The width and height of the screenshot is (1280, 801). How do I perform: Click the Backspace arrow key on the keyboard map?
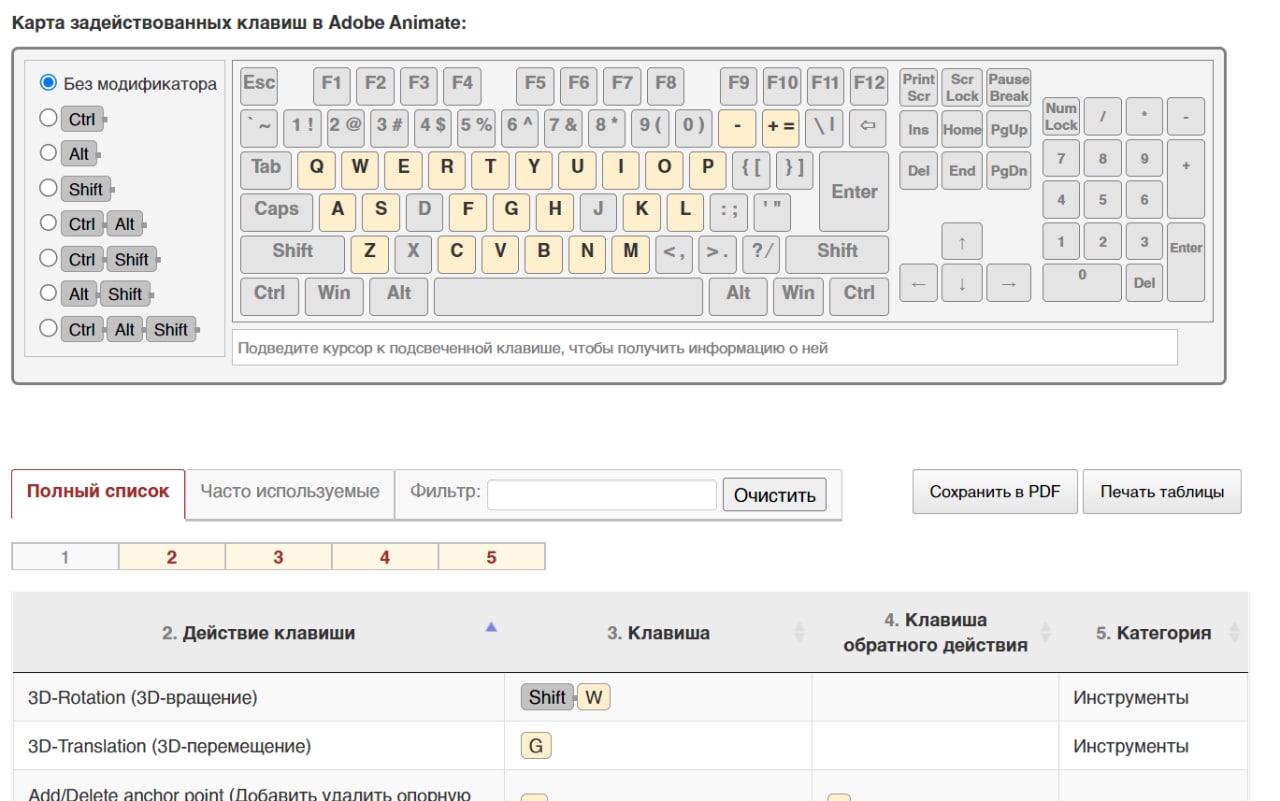(x=868, y=128)
